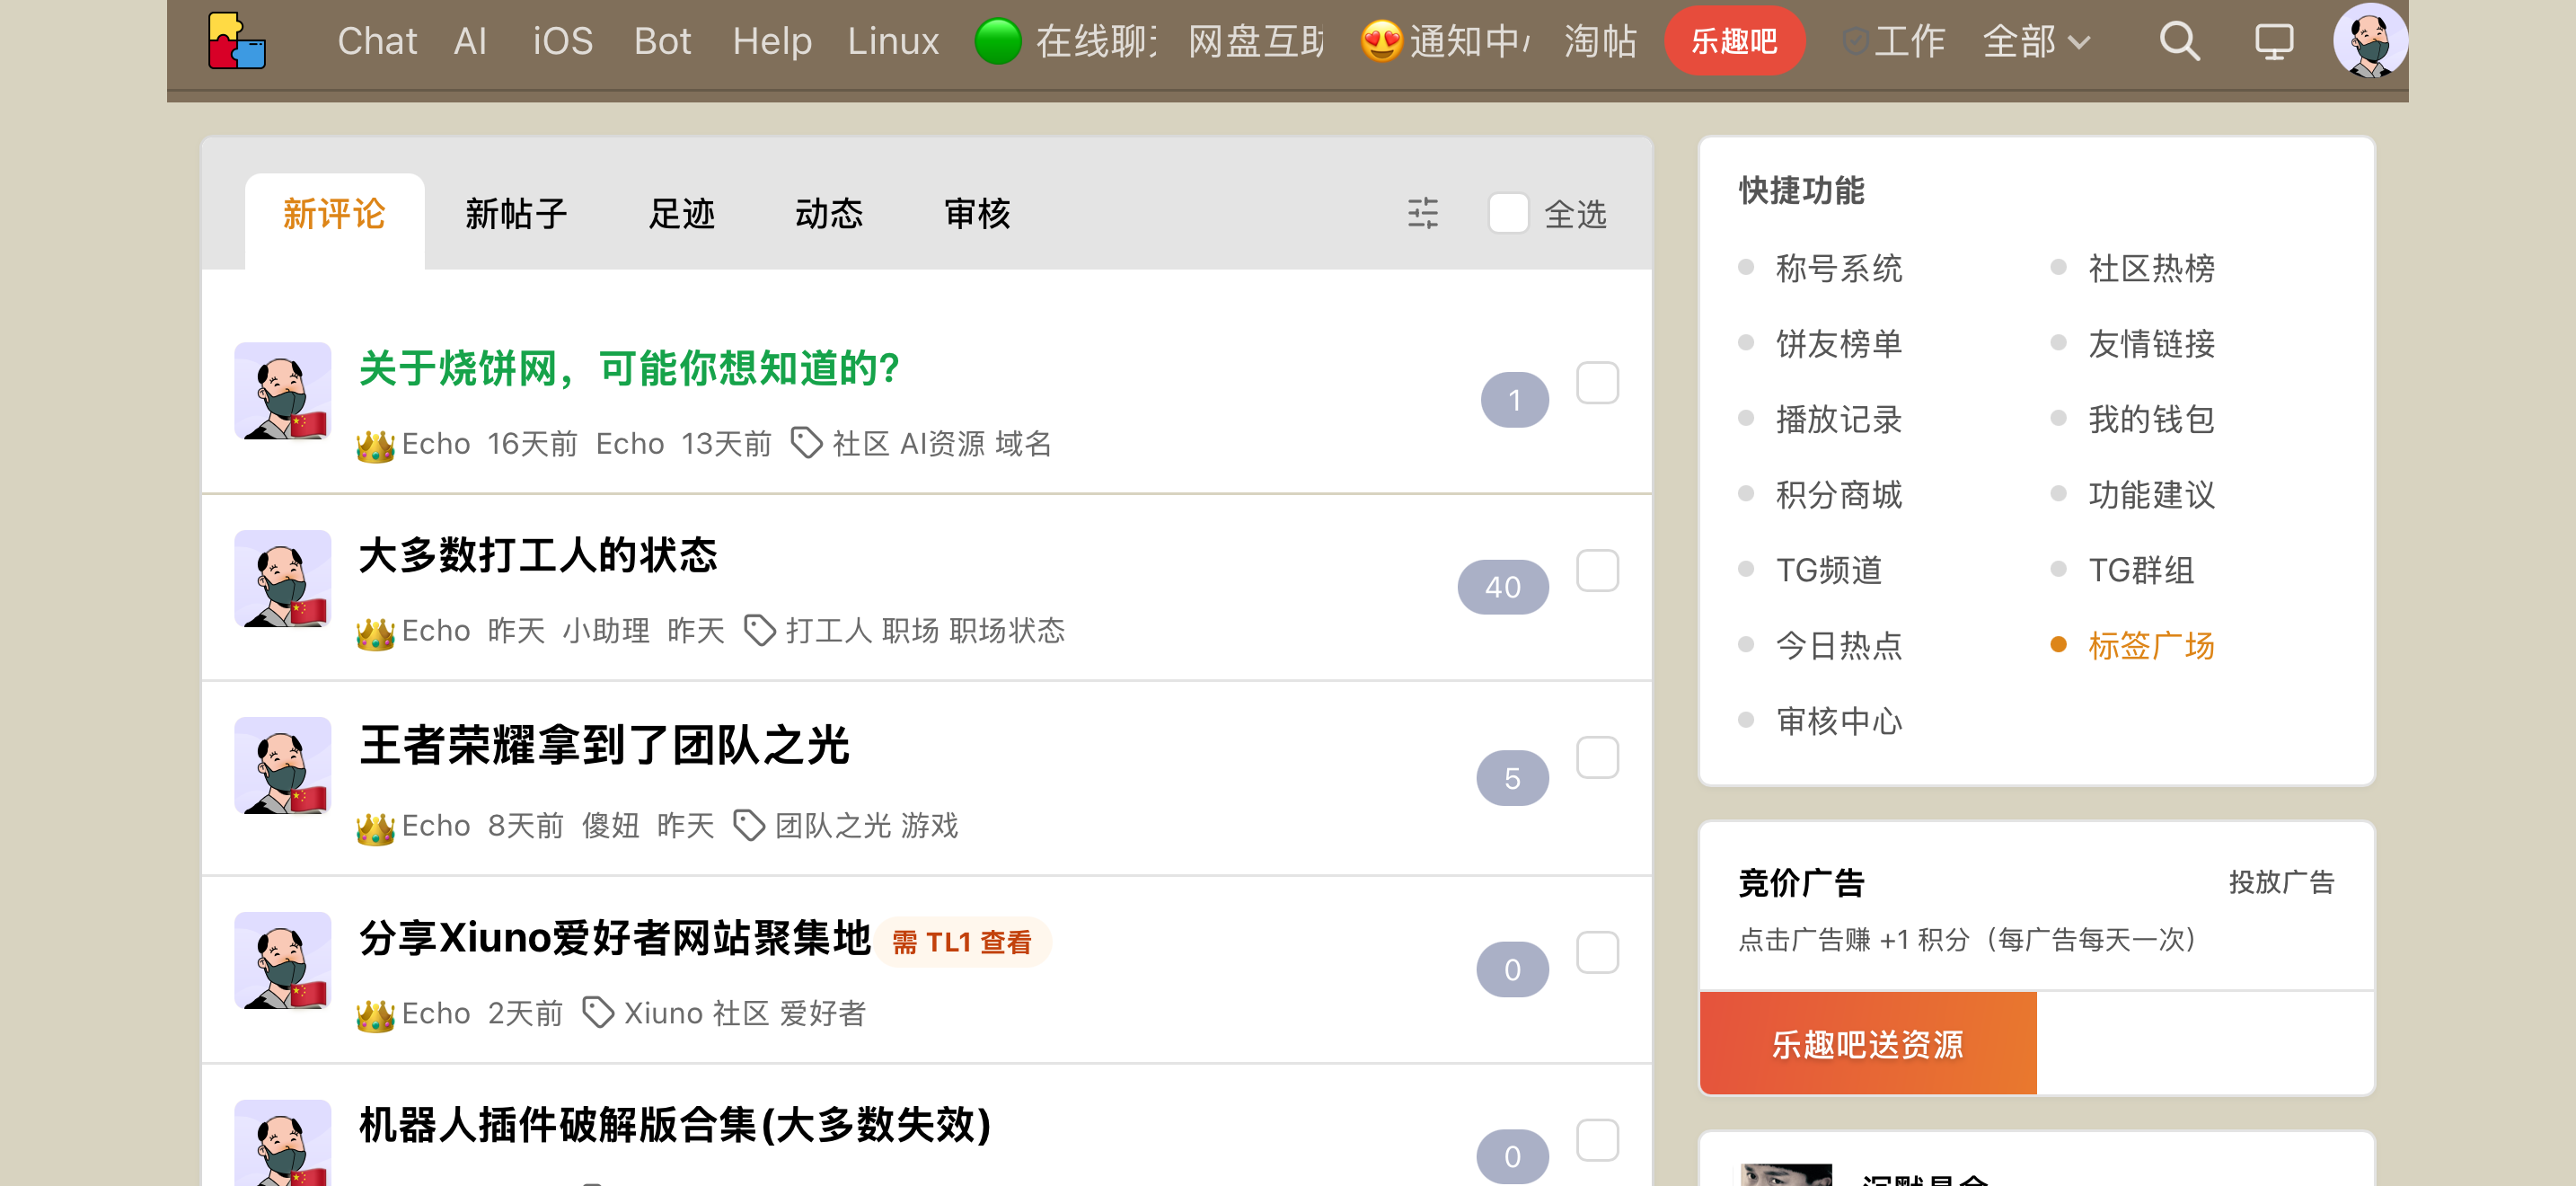
Task: Click the 工作 nav item with shield
Action: (1893, 41)
